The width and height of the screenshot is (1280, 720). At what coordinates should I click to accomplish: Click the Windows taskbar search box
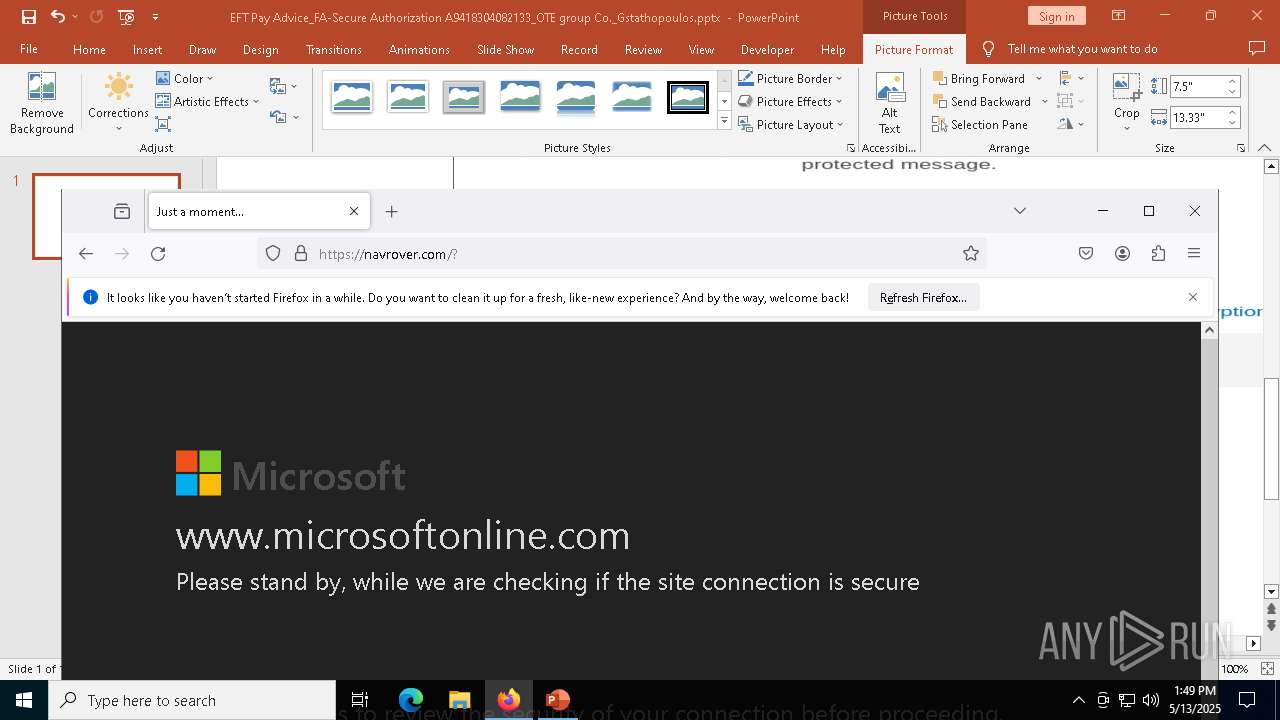point(192,700)
